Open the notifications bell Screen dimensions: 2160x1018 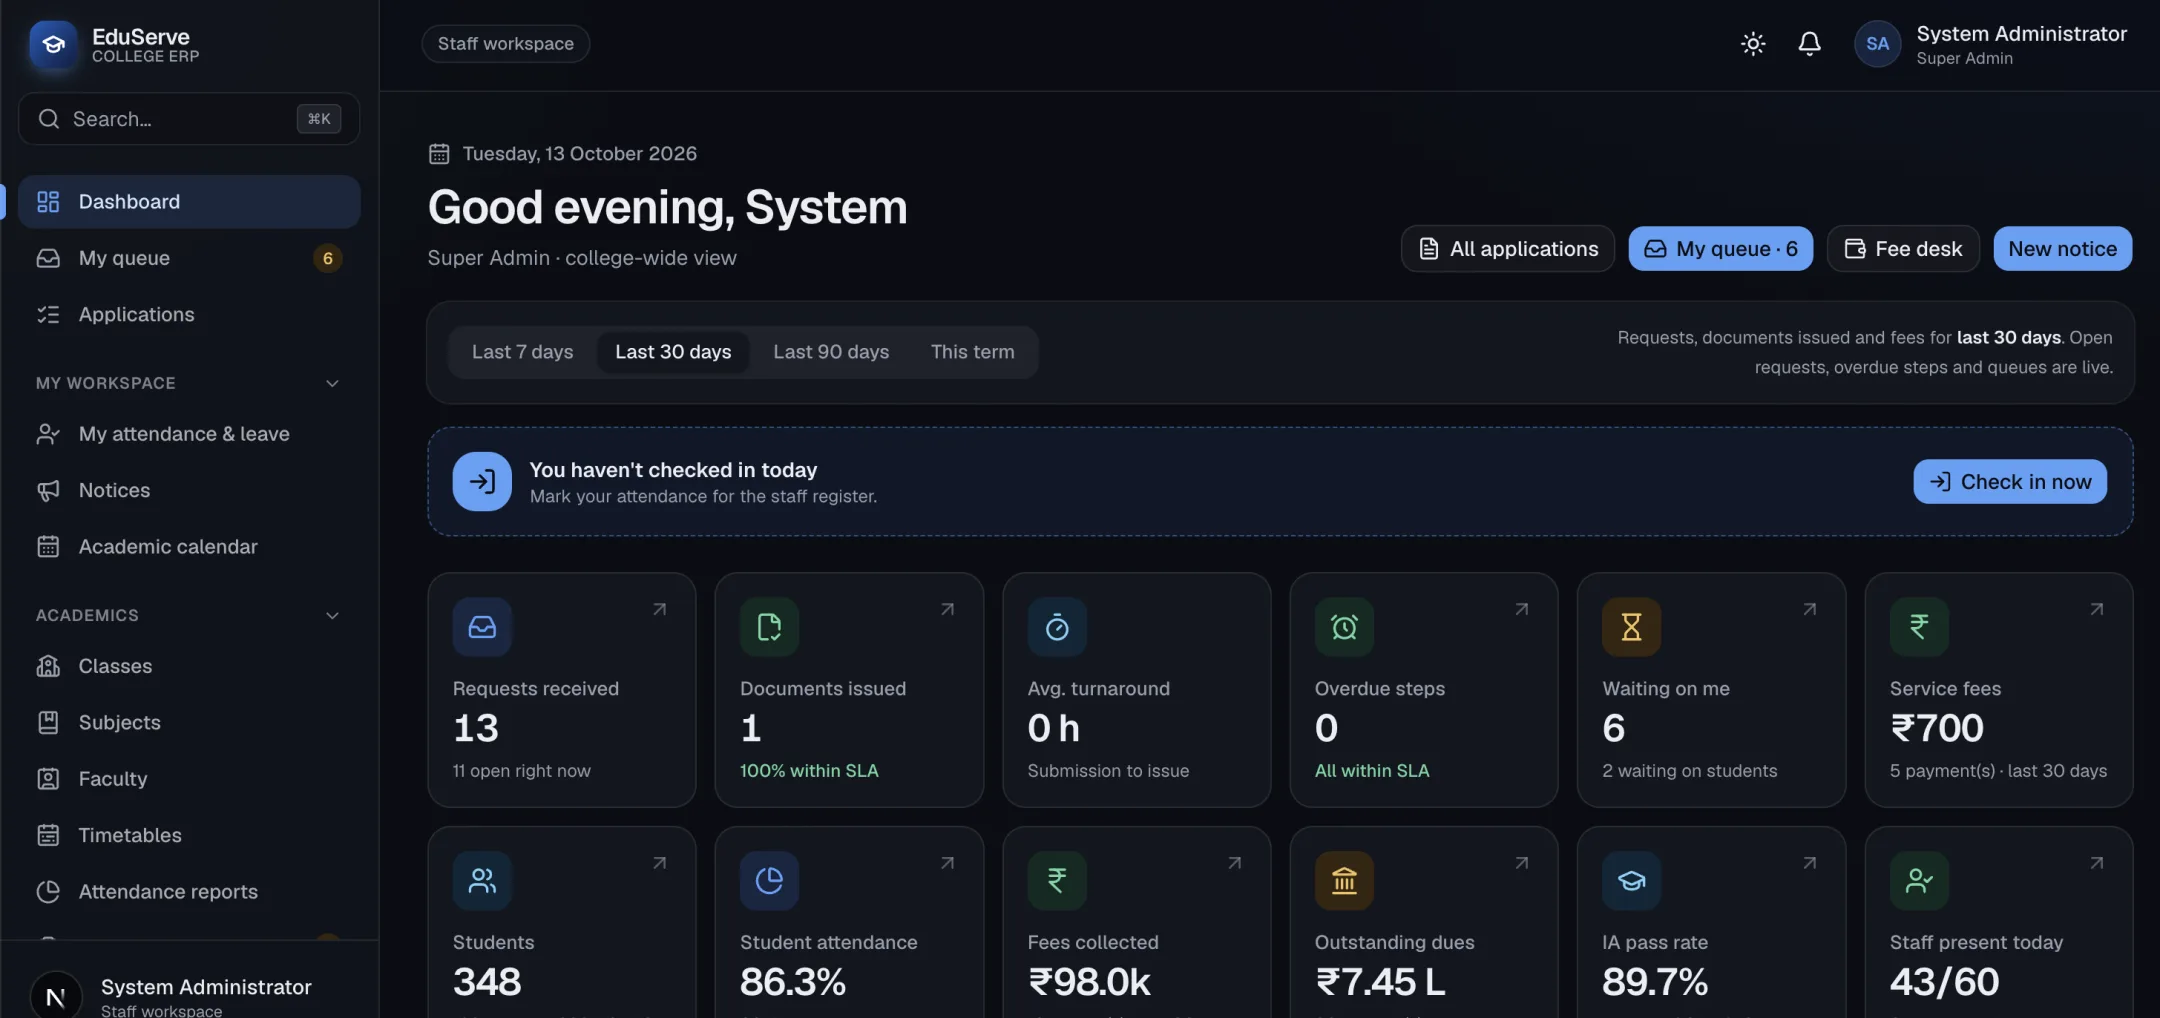[x=1809, y=44]
